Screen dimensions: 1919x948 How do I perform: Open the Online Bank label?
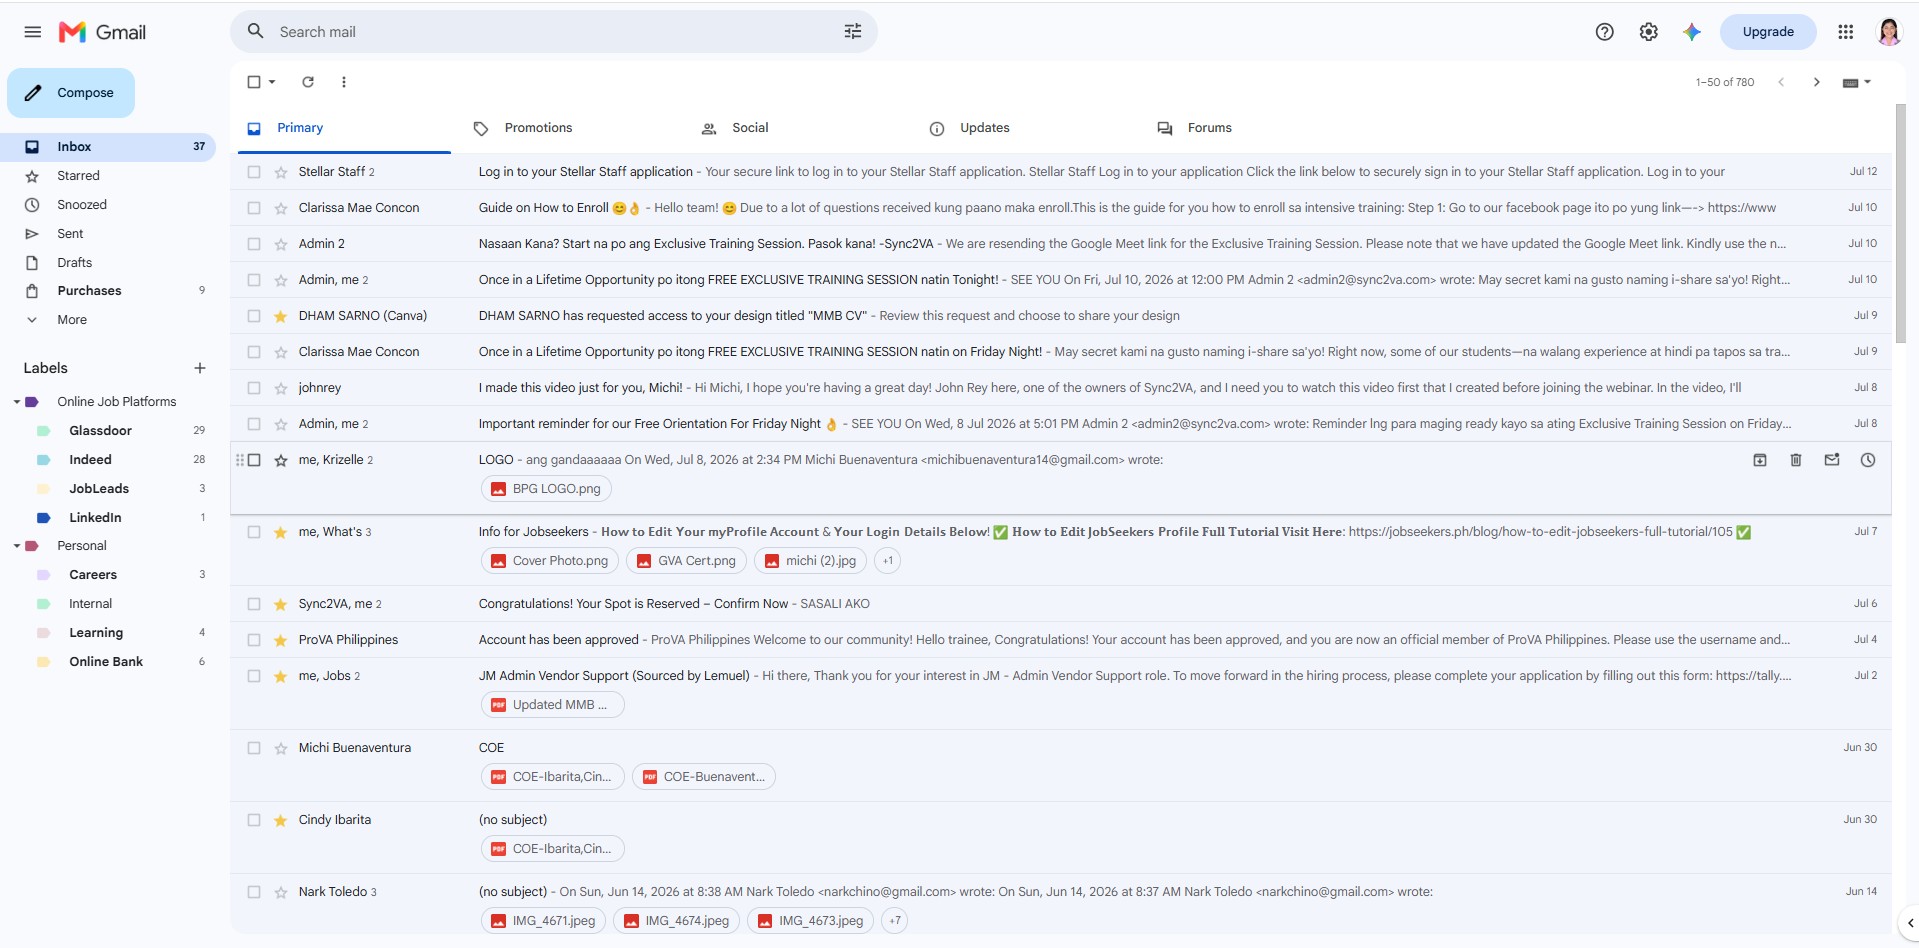pyautogui.click(x=108, y=662)
